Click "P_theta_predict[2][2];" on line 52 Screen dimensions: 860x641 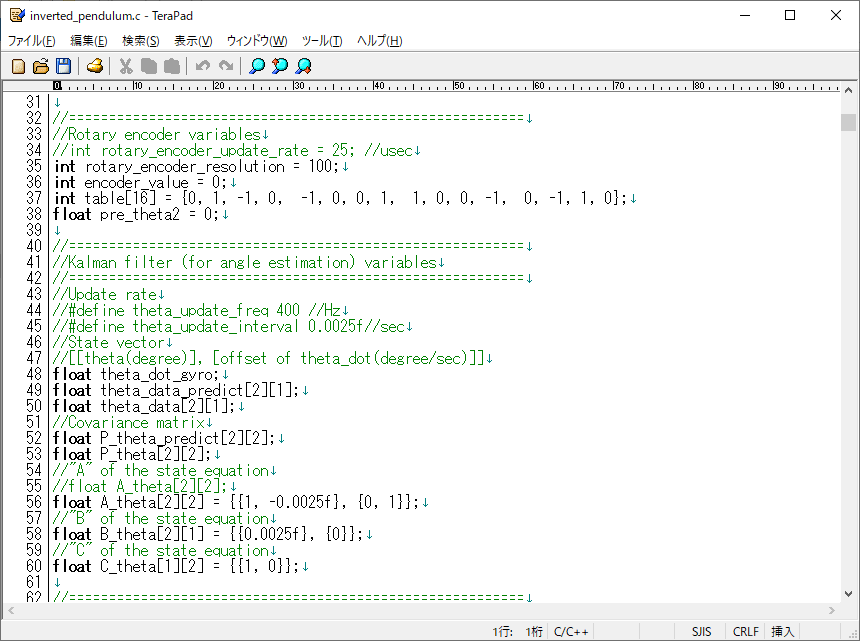pos(188,439)
